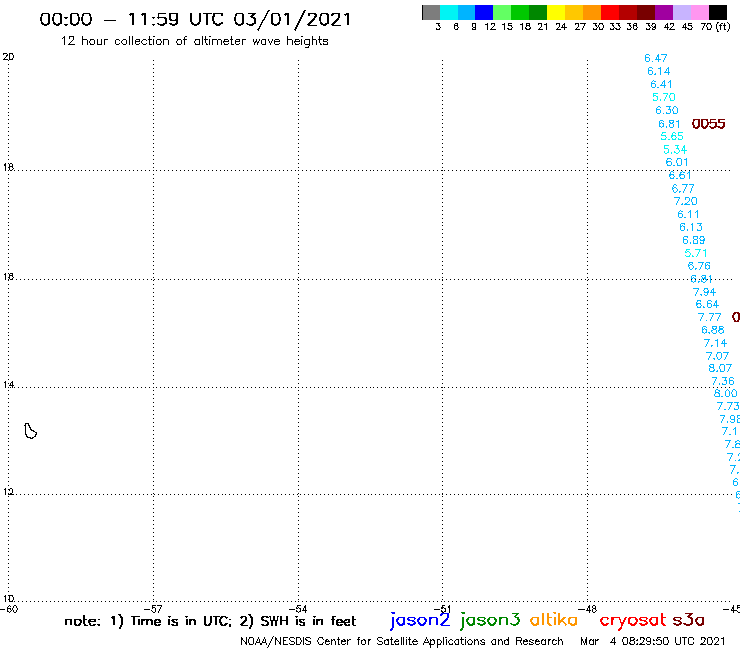Click the wave height value 5.70

[x=664, y=97]
